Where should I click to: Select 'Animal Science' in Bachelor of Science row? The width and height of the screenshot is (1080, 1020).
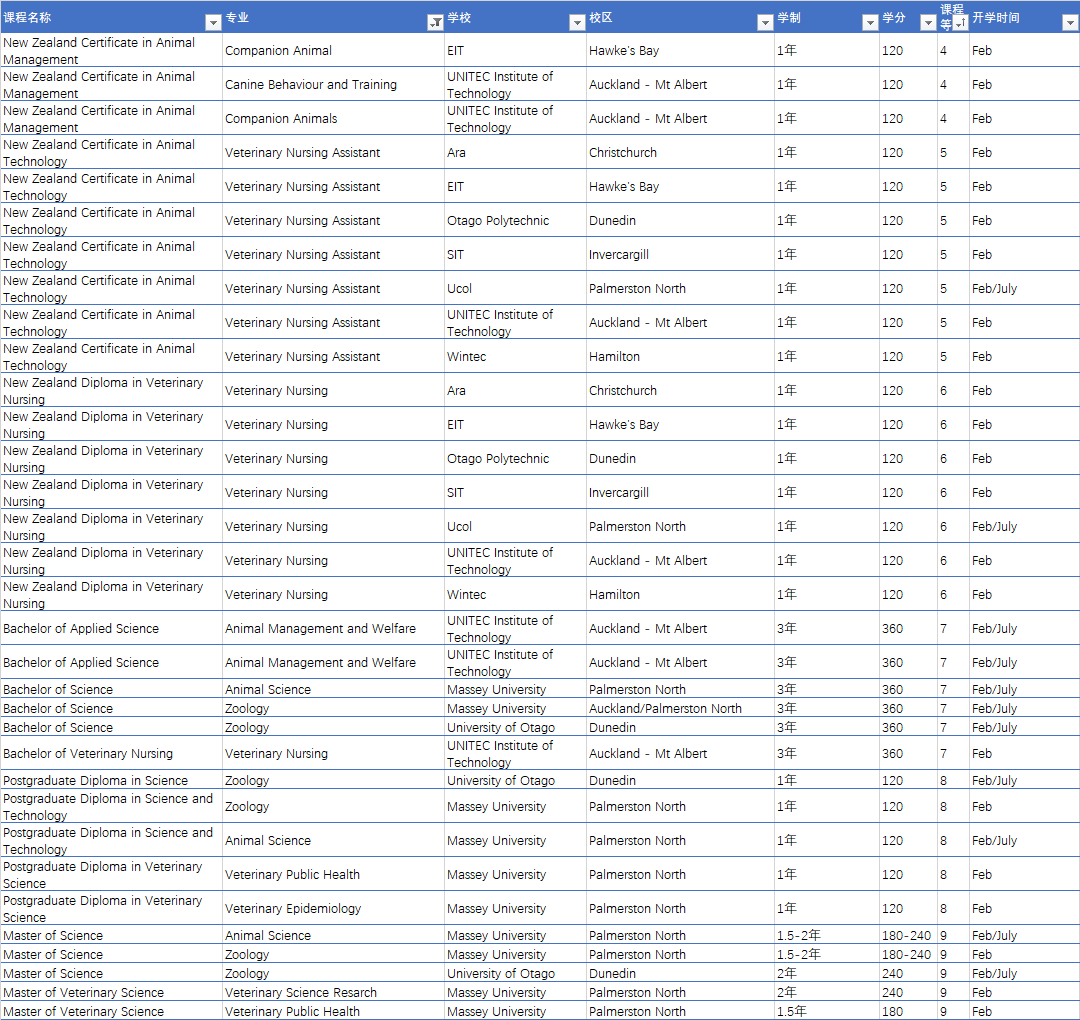[x=333, y=689]
